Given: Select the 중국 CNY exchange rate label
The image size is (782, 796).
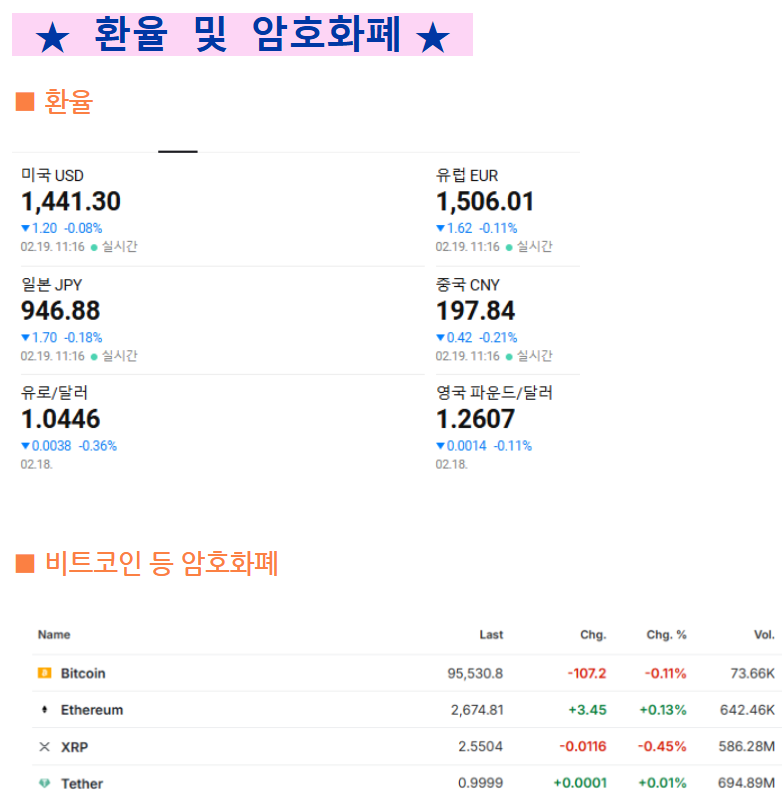Looking at the screenshot, I should pos(468,284).
